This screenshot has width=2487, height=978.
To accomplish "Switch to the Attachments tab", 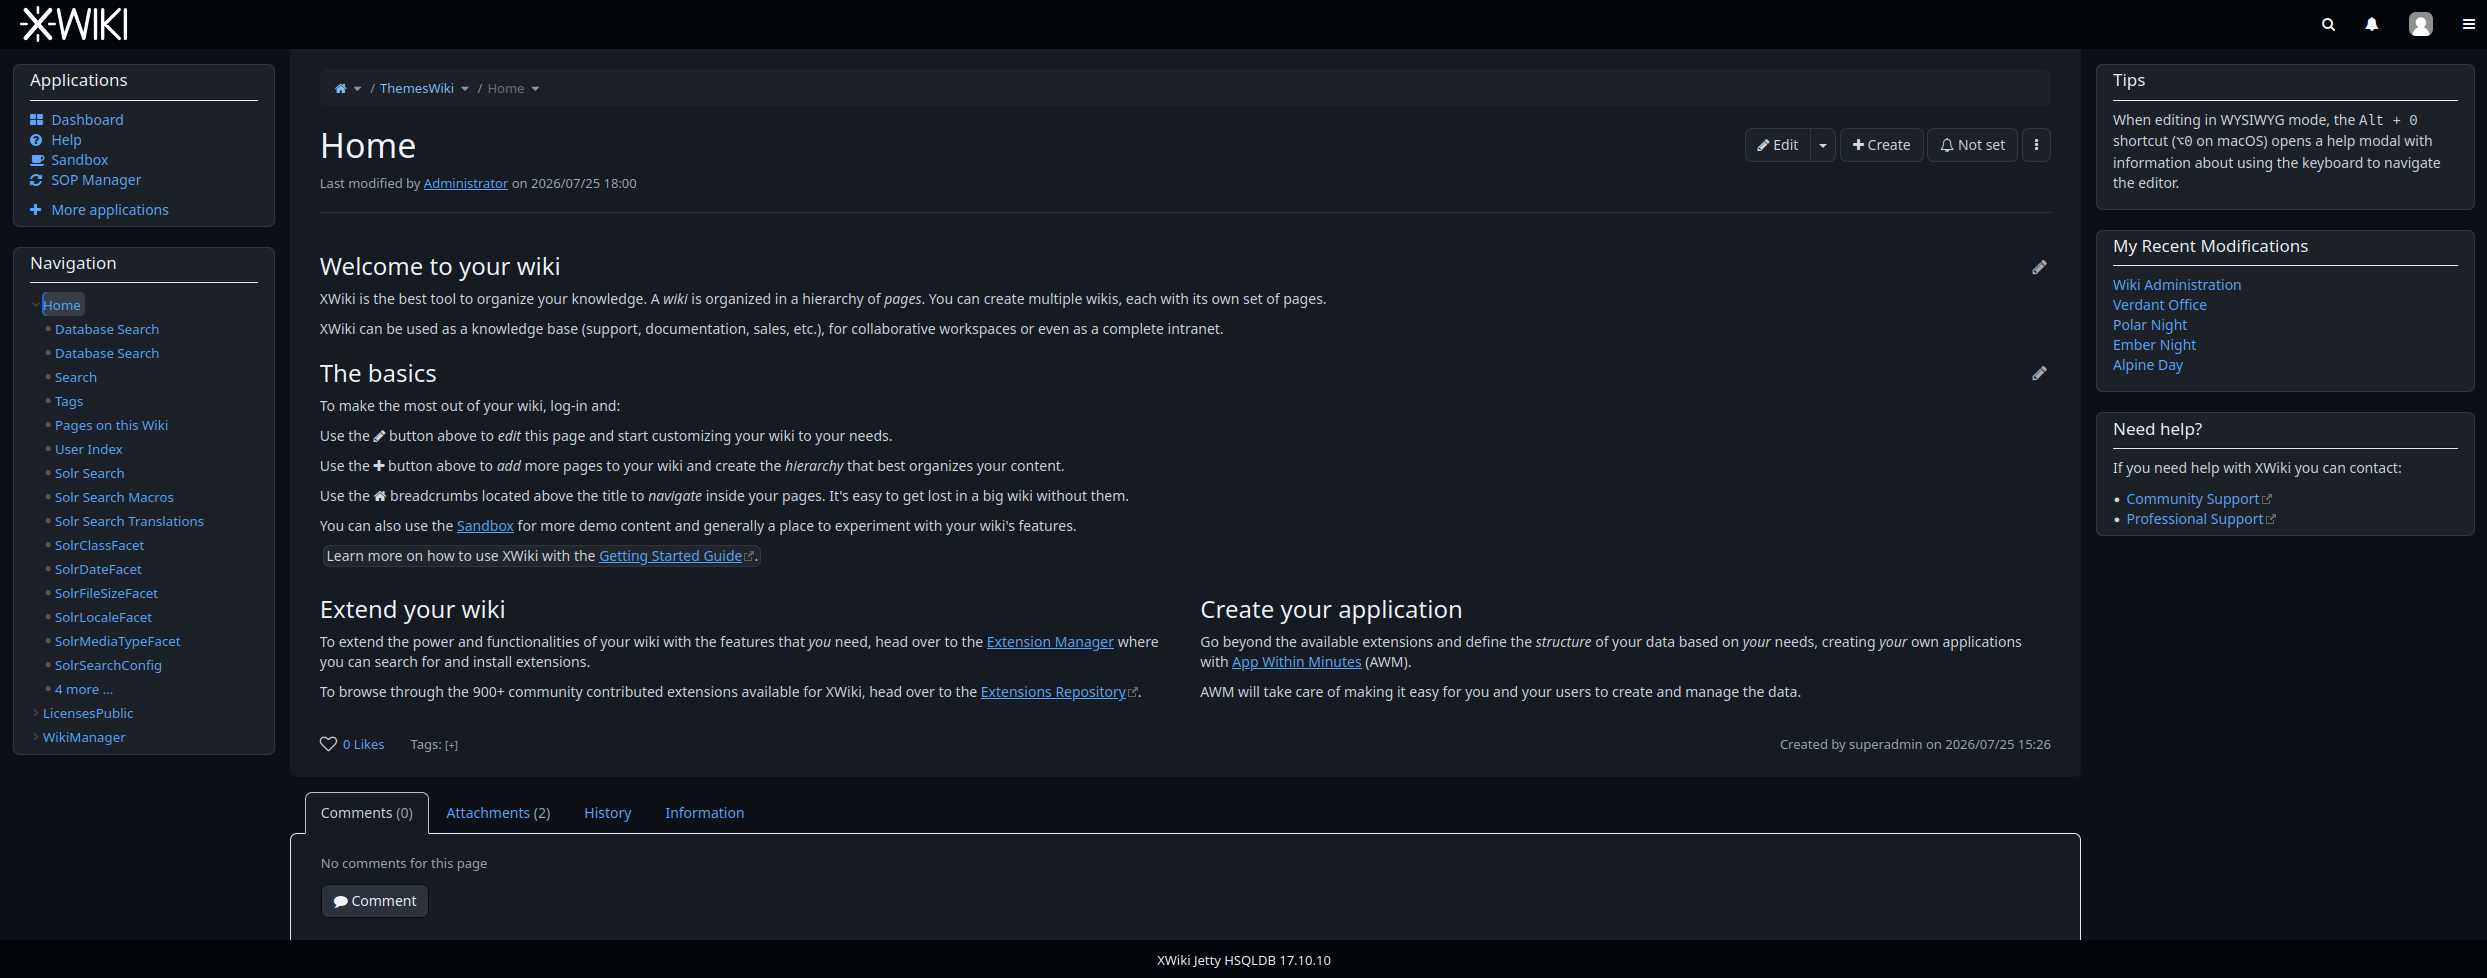I will (498, 813).
